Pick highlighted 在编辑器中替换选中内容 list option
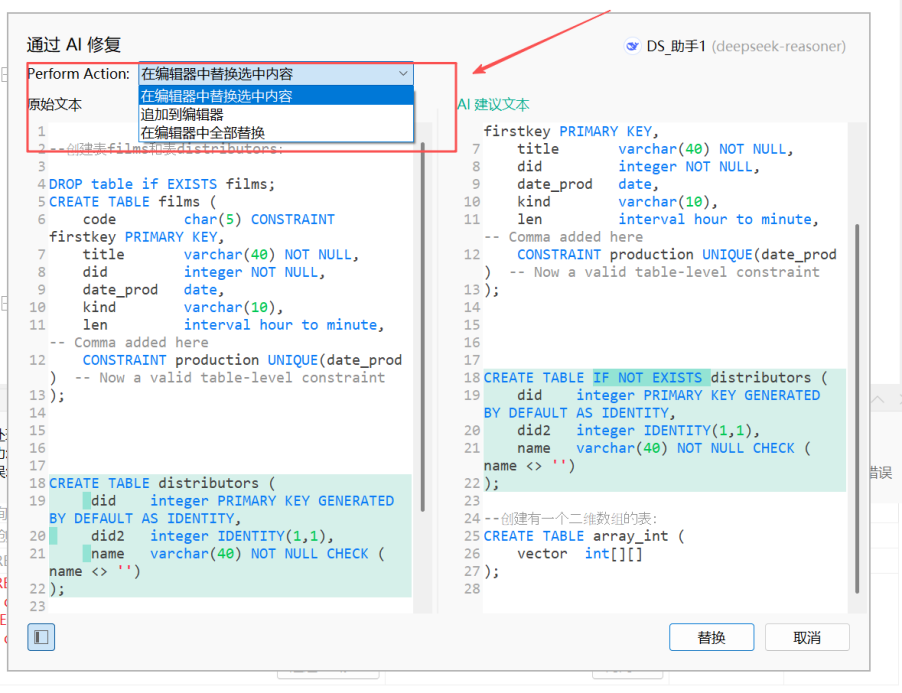This screenshot has height=693, width=902. 217,96
